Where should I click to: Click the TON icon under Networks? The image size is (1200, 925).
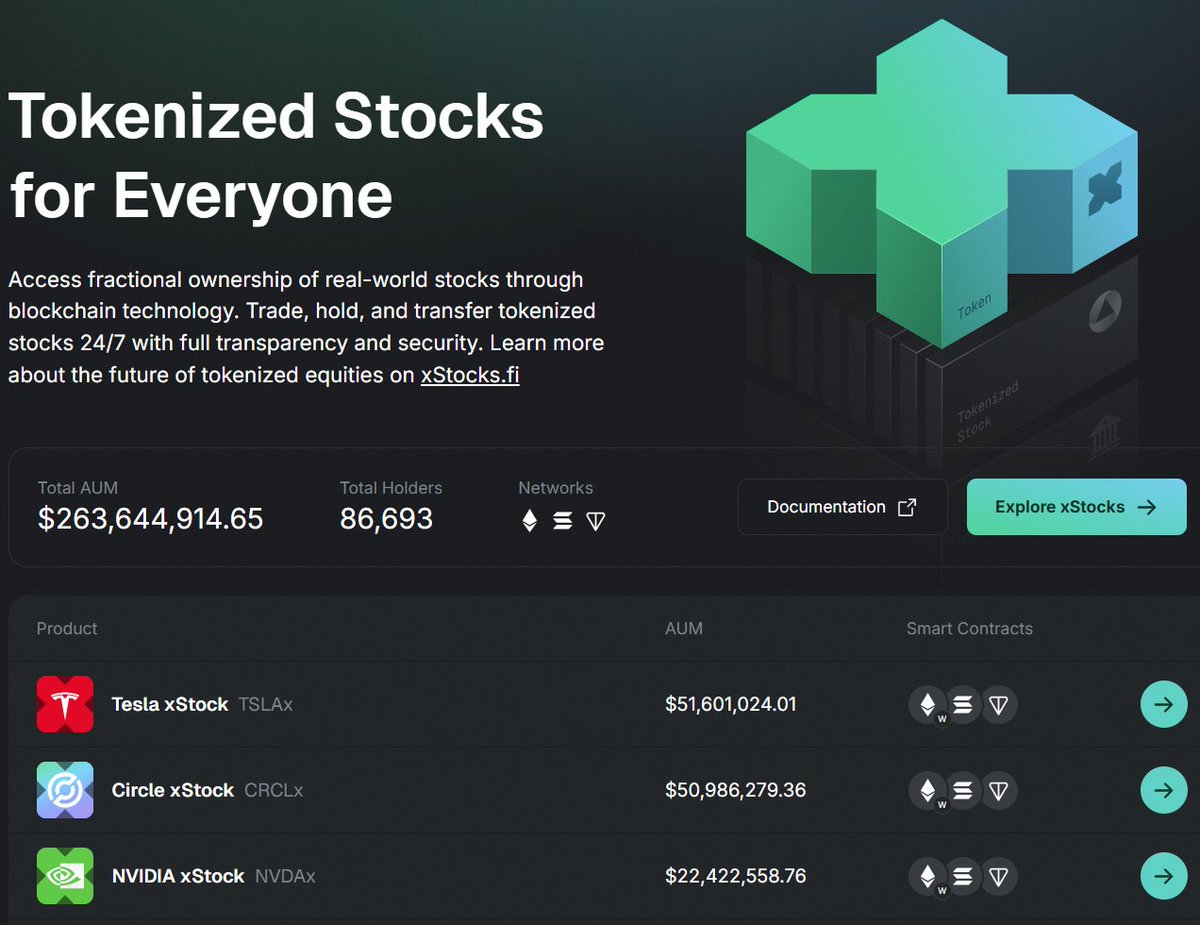596,521
